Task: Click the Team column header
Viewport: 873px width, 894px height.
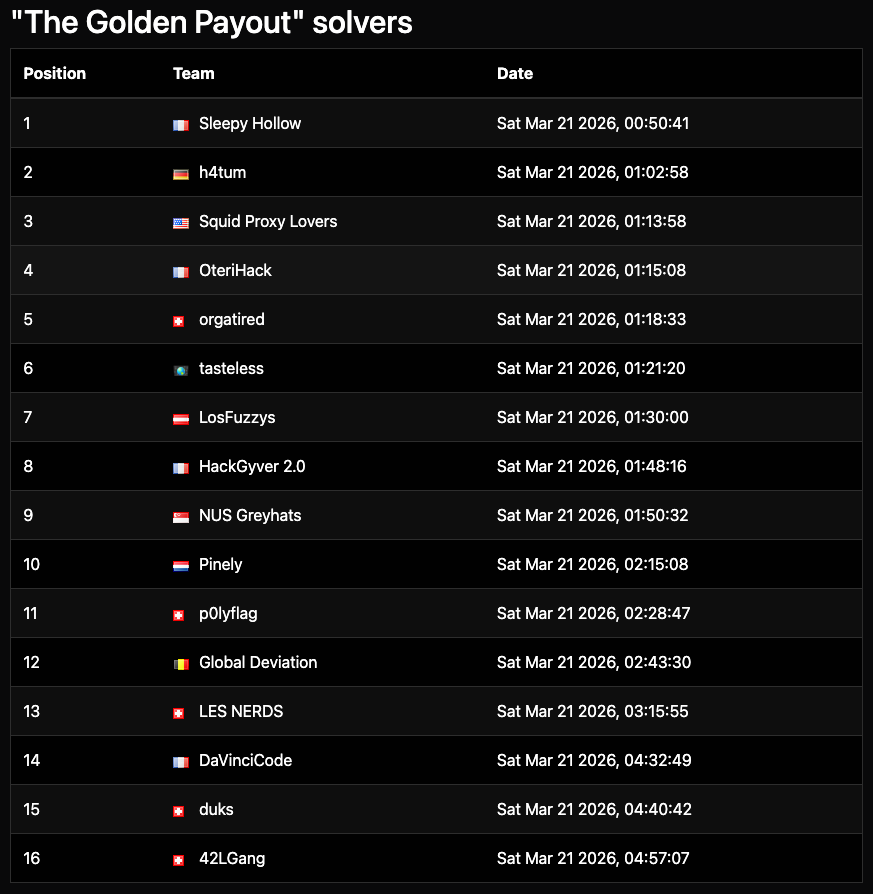Action: coord(193,74)
